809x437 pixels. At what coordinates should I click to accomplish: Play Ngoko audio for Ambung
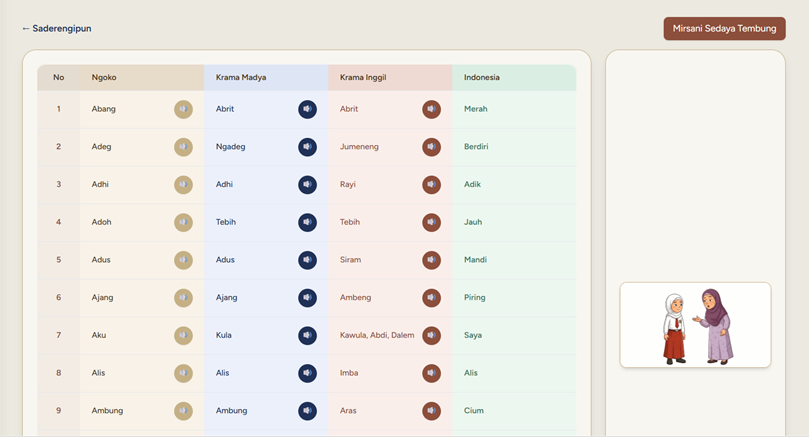click(x=183, y=411)
